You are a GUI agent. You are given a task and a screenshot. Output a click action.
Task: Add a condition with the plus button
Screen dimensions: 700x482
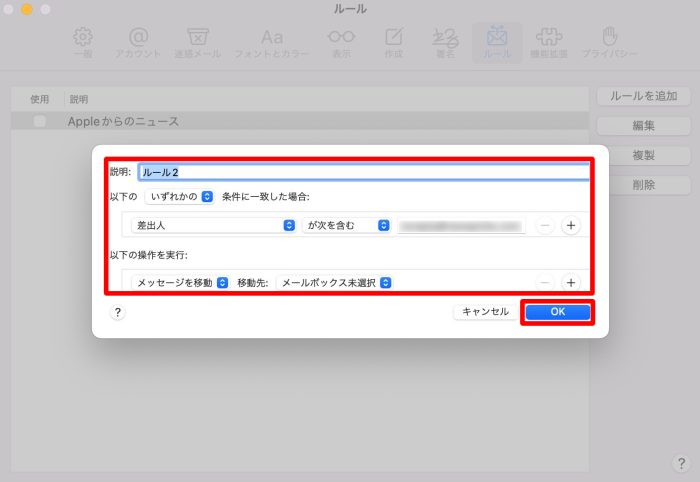[x=571, y=225]
